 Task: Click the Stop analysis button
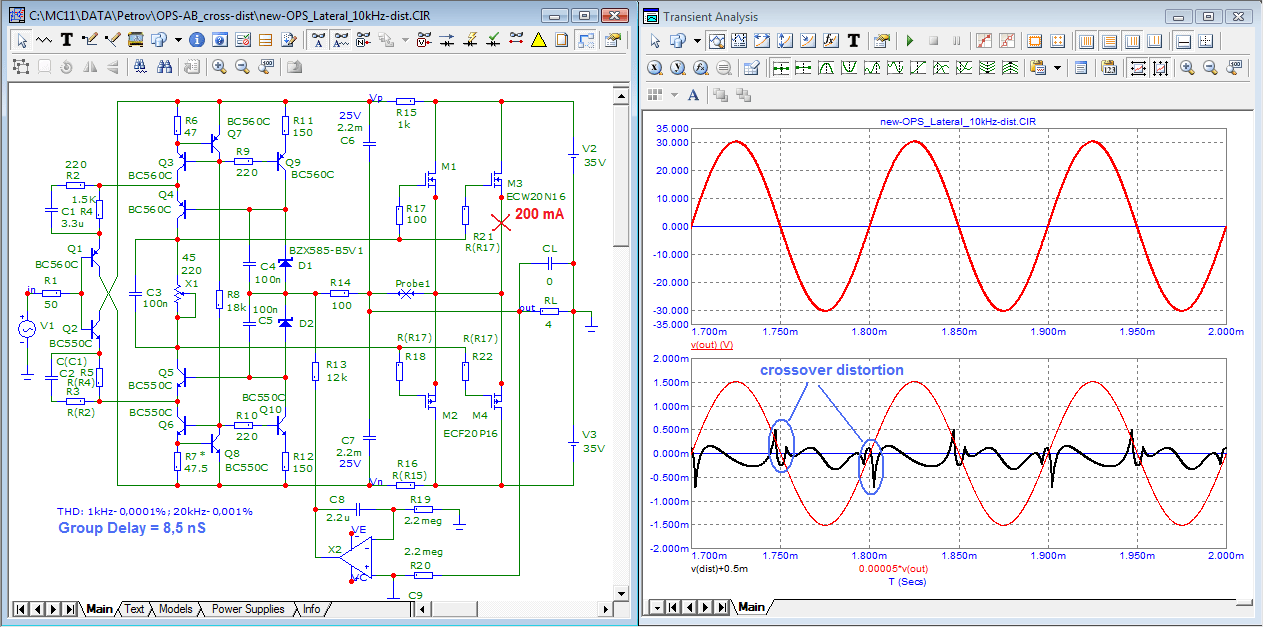point(934,41)
